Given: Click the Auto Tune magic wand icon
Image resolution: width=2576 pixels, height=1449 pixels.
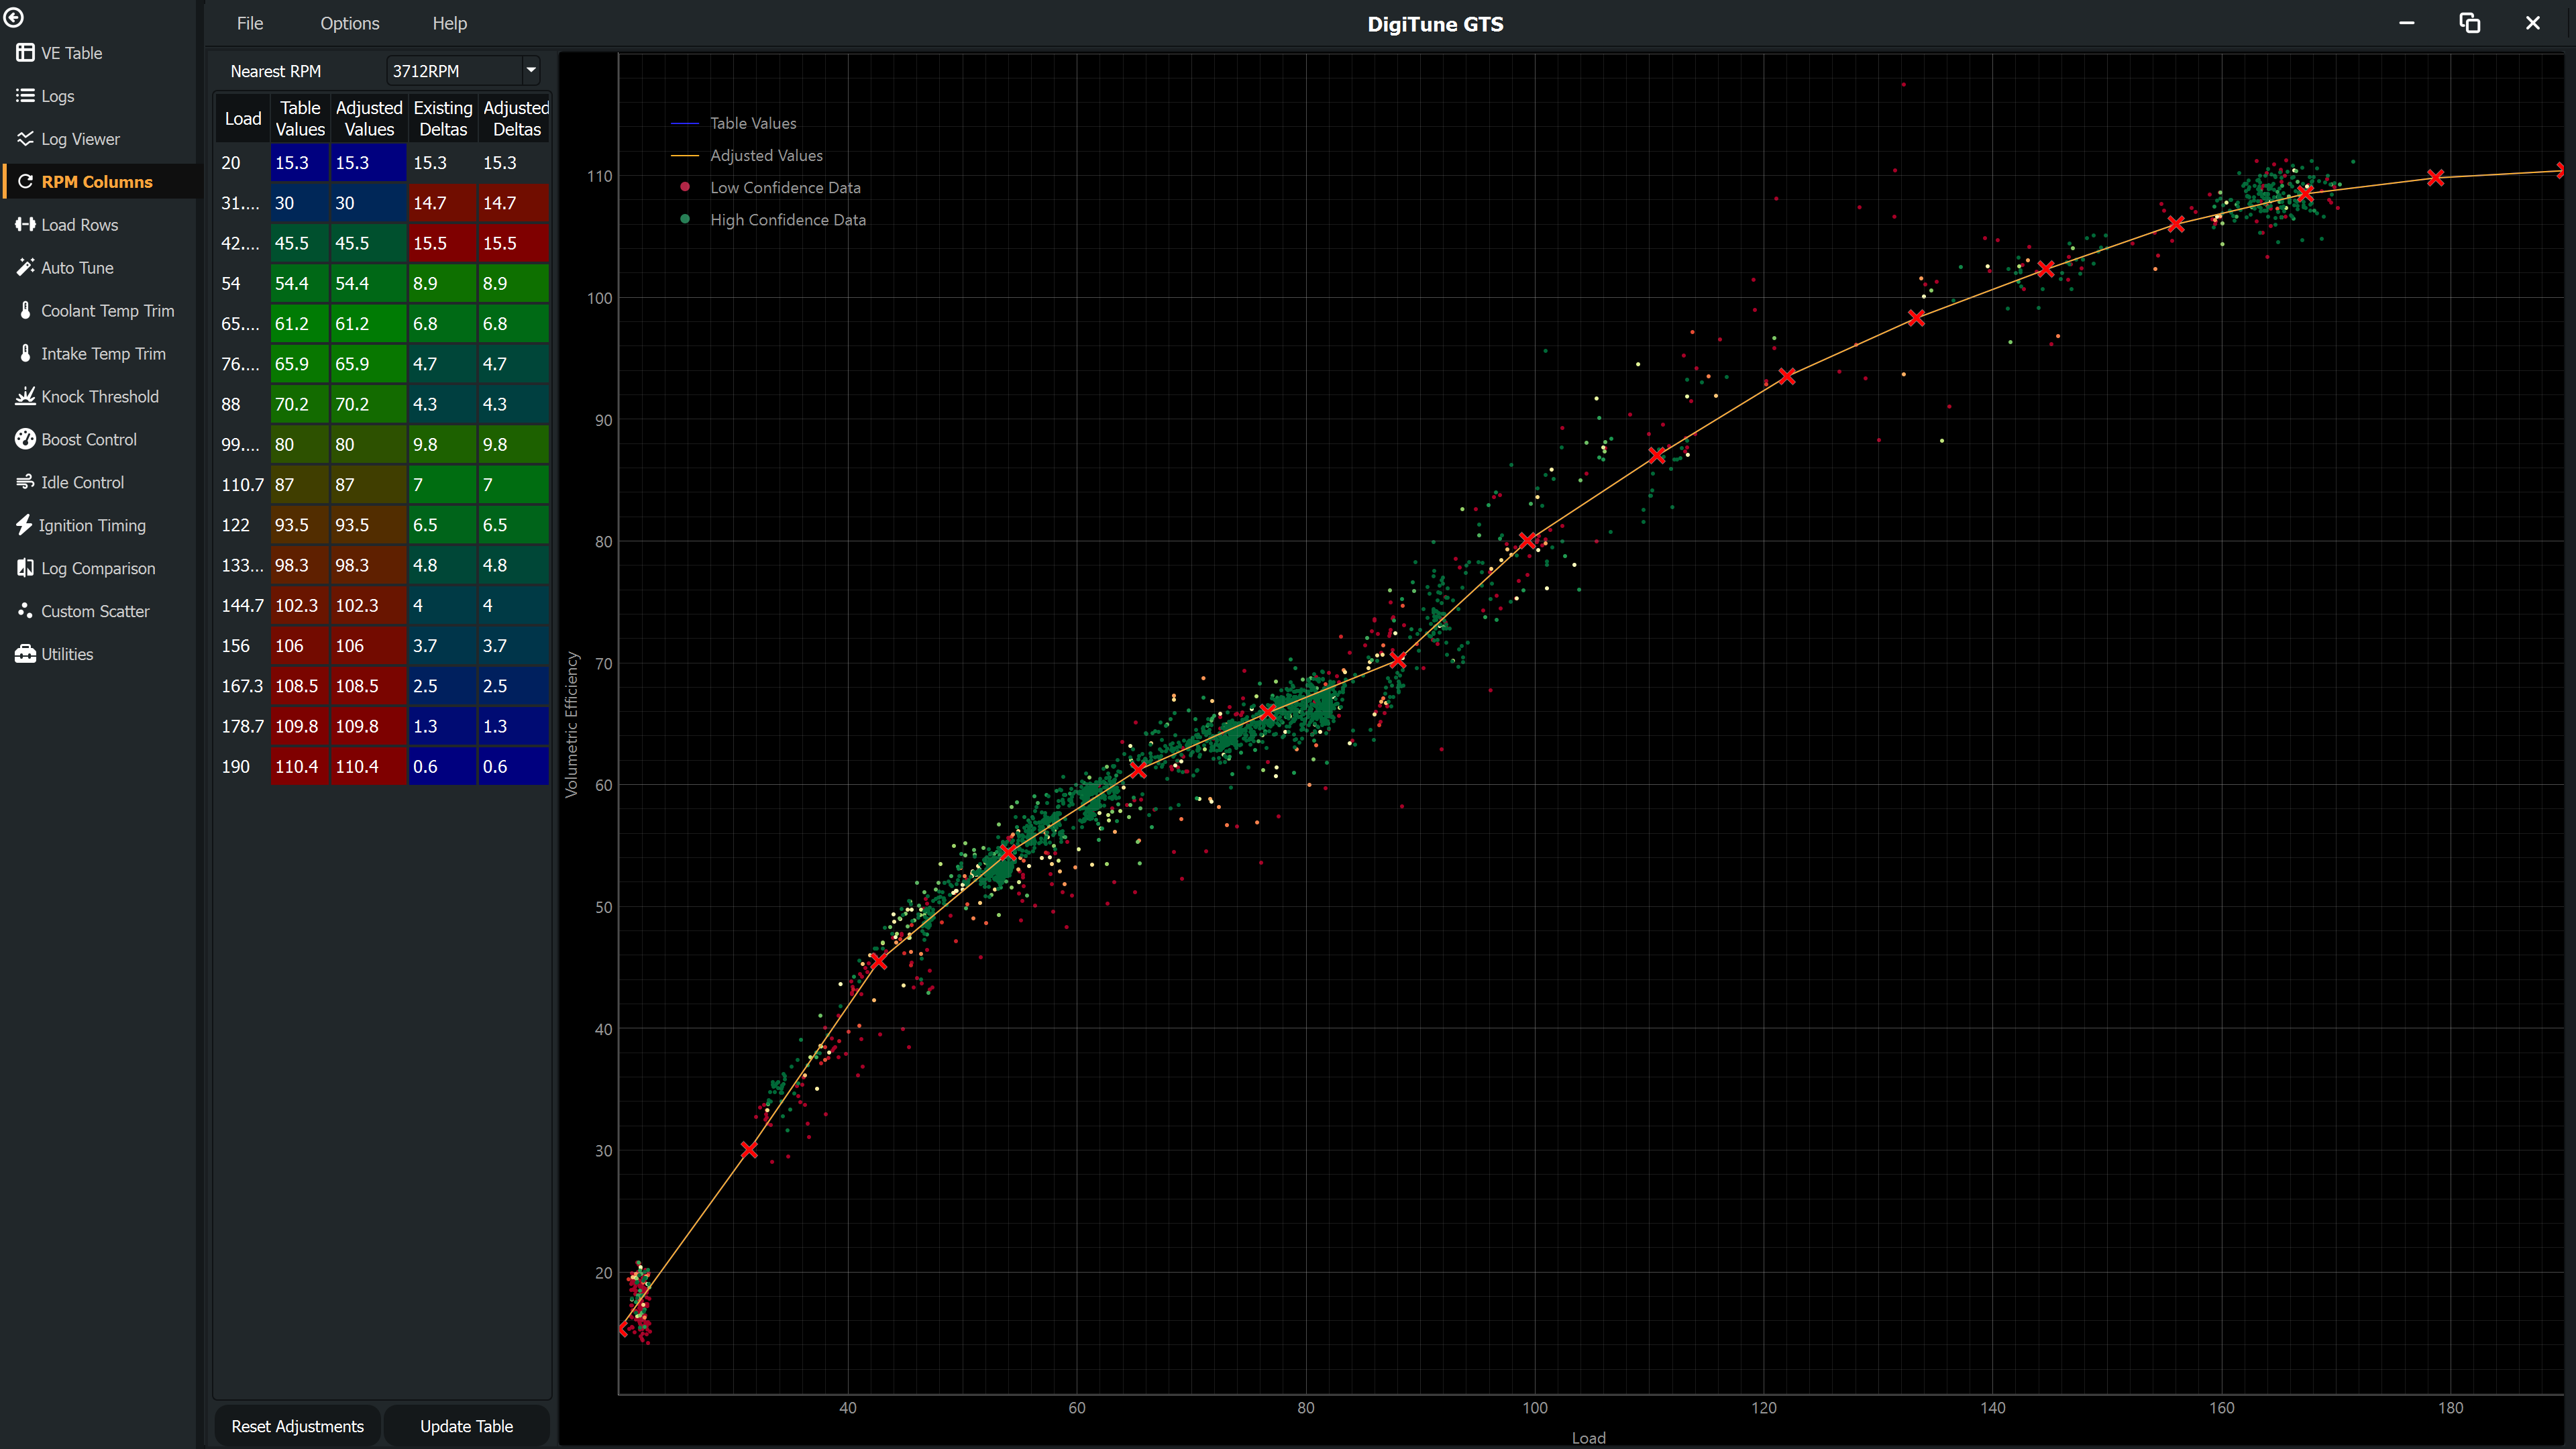Looking at the screenshot, I should [x=25, y=268].
